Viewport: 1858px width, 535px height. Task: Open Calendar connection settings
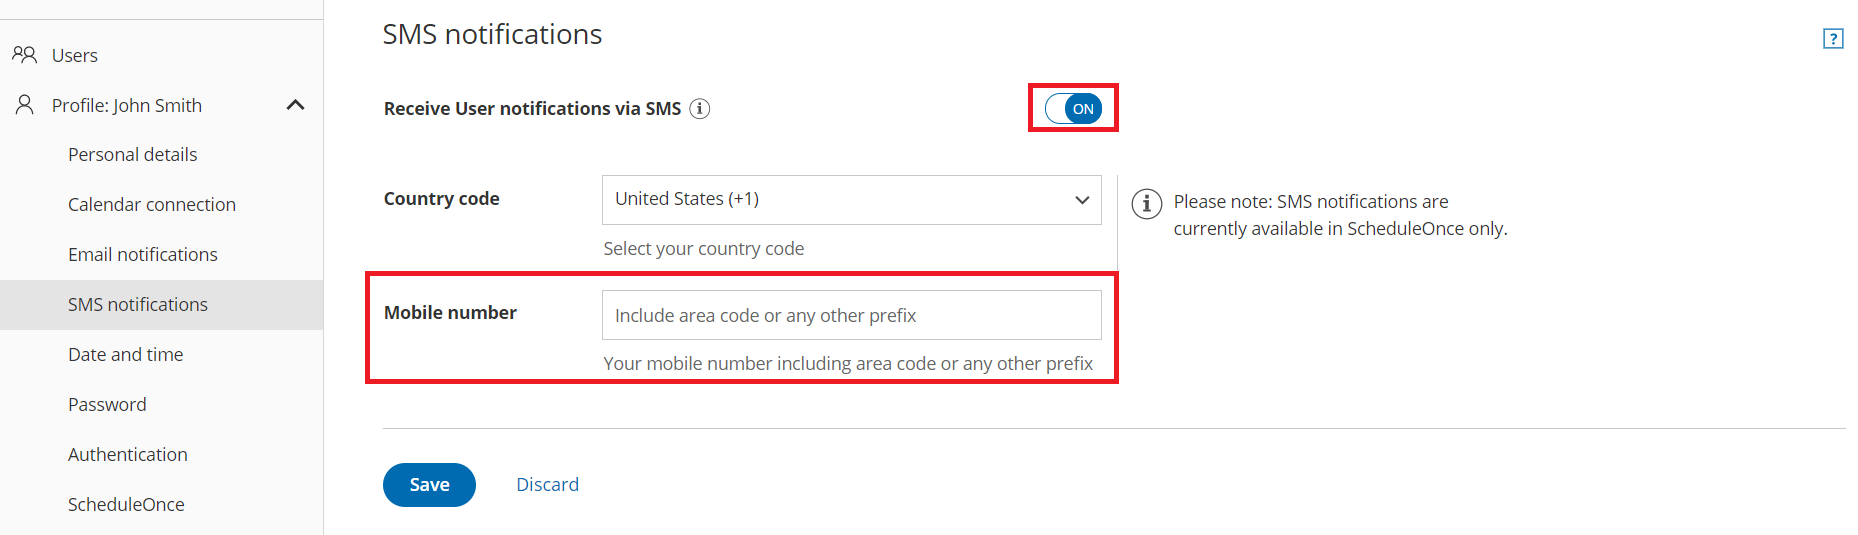[x=151, y=205]
